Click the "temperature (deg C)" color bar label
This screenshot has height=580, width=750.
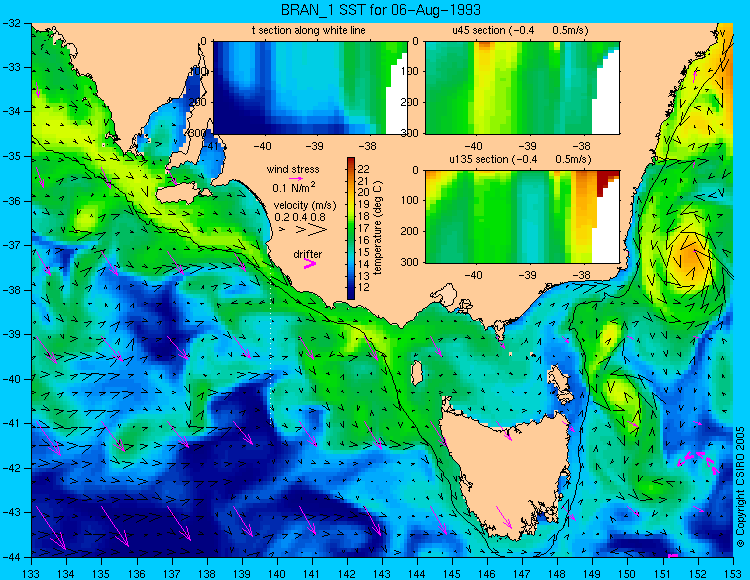(378, 228)
